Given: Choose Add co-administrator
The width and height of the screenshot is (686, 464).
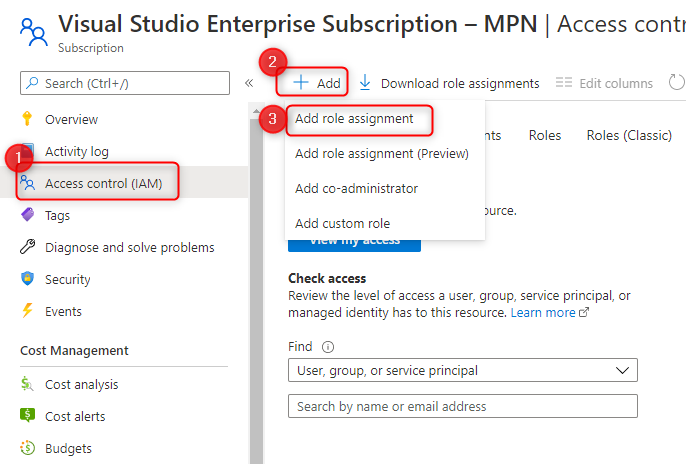Looking at the screenshot, I should (356, 188).
